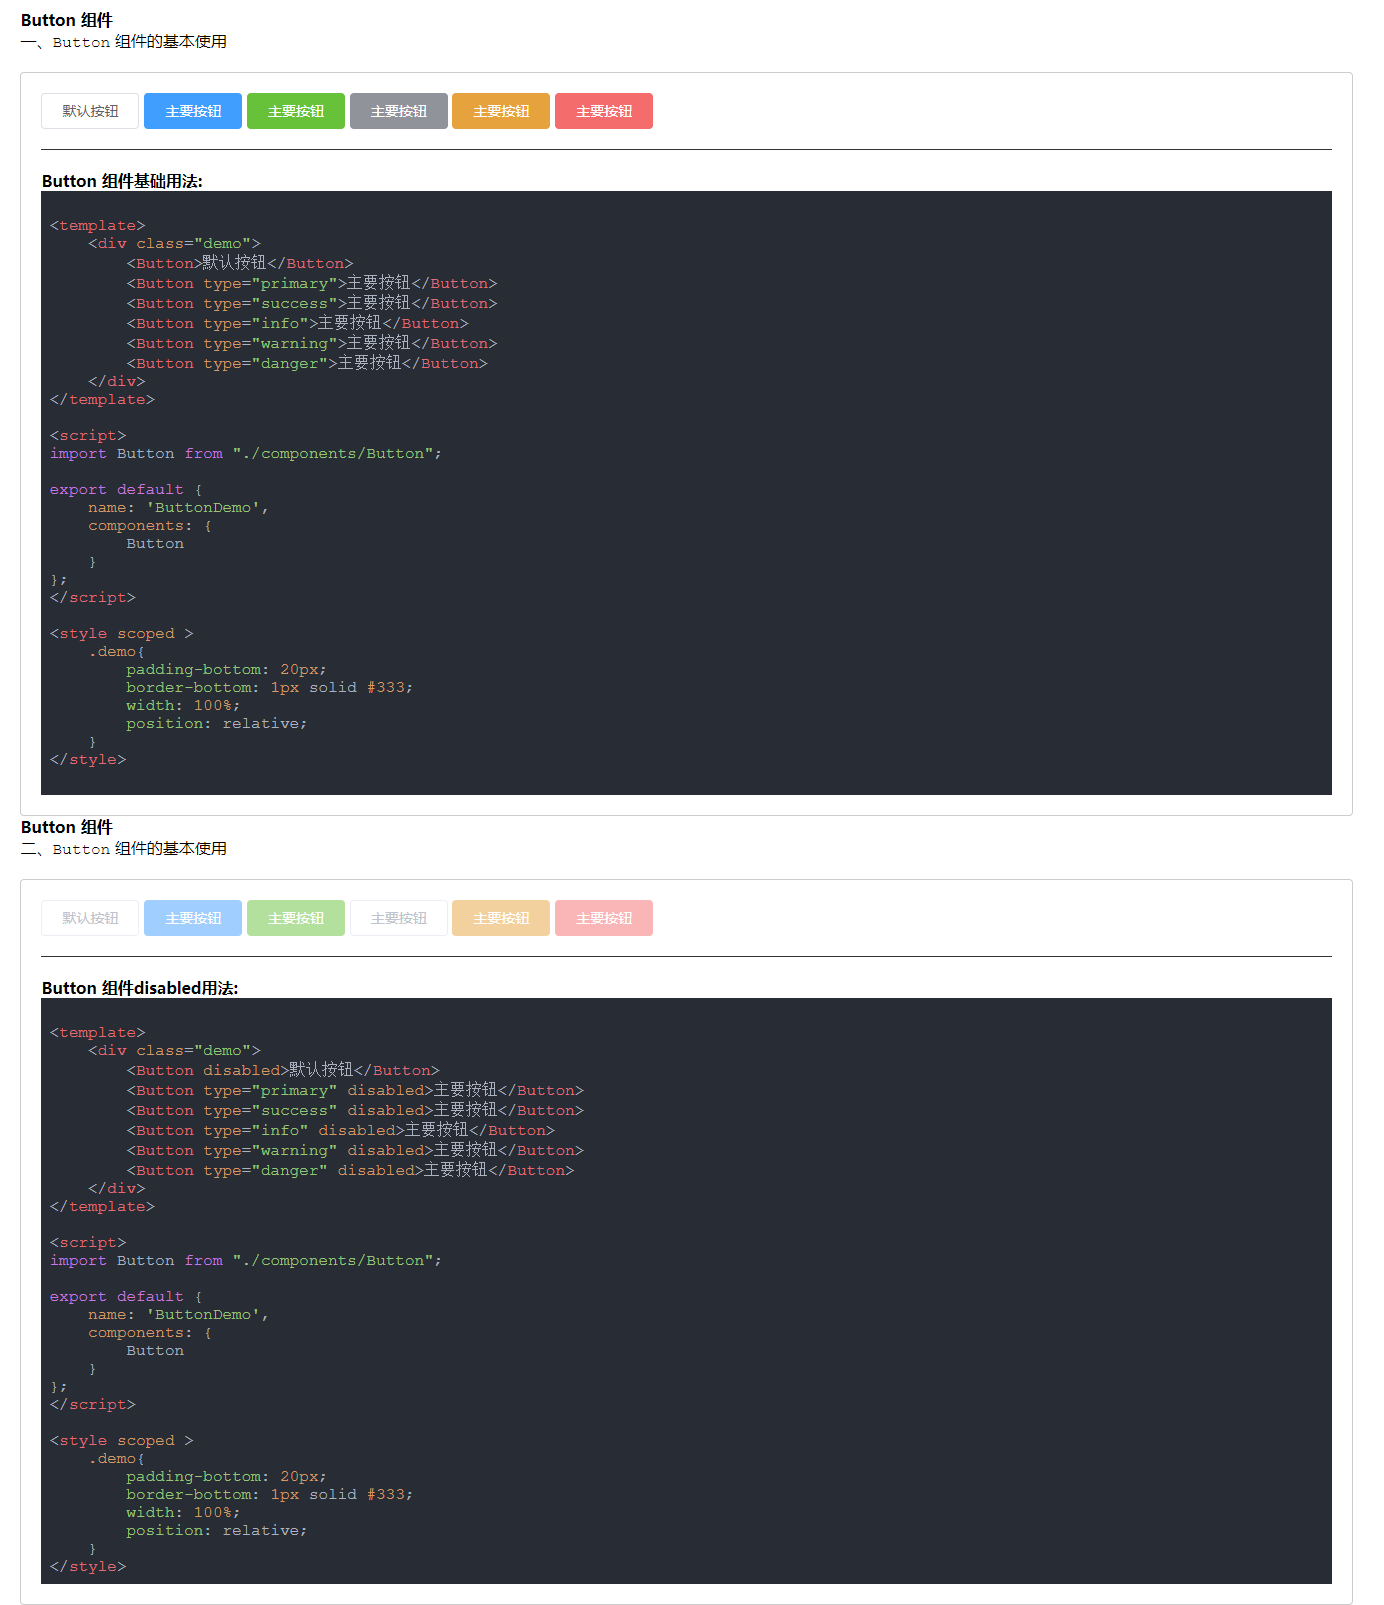Click the subtitle "二、Button 组件的基本使用"

click(x=124, y=849)
